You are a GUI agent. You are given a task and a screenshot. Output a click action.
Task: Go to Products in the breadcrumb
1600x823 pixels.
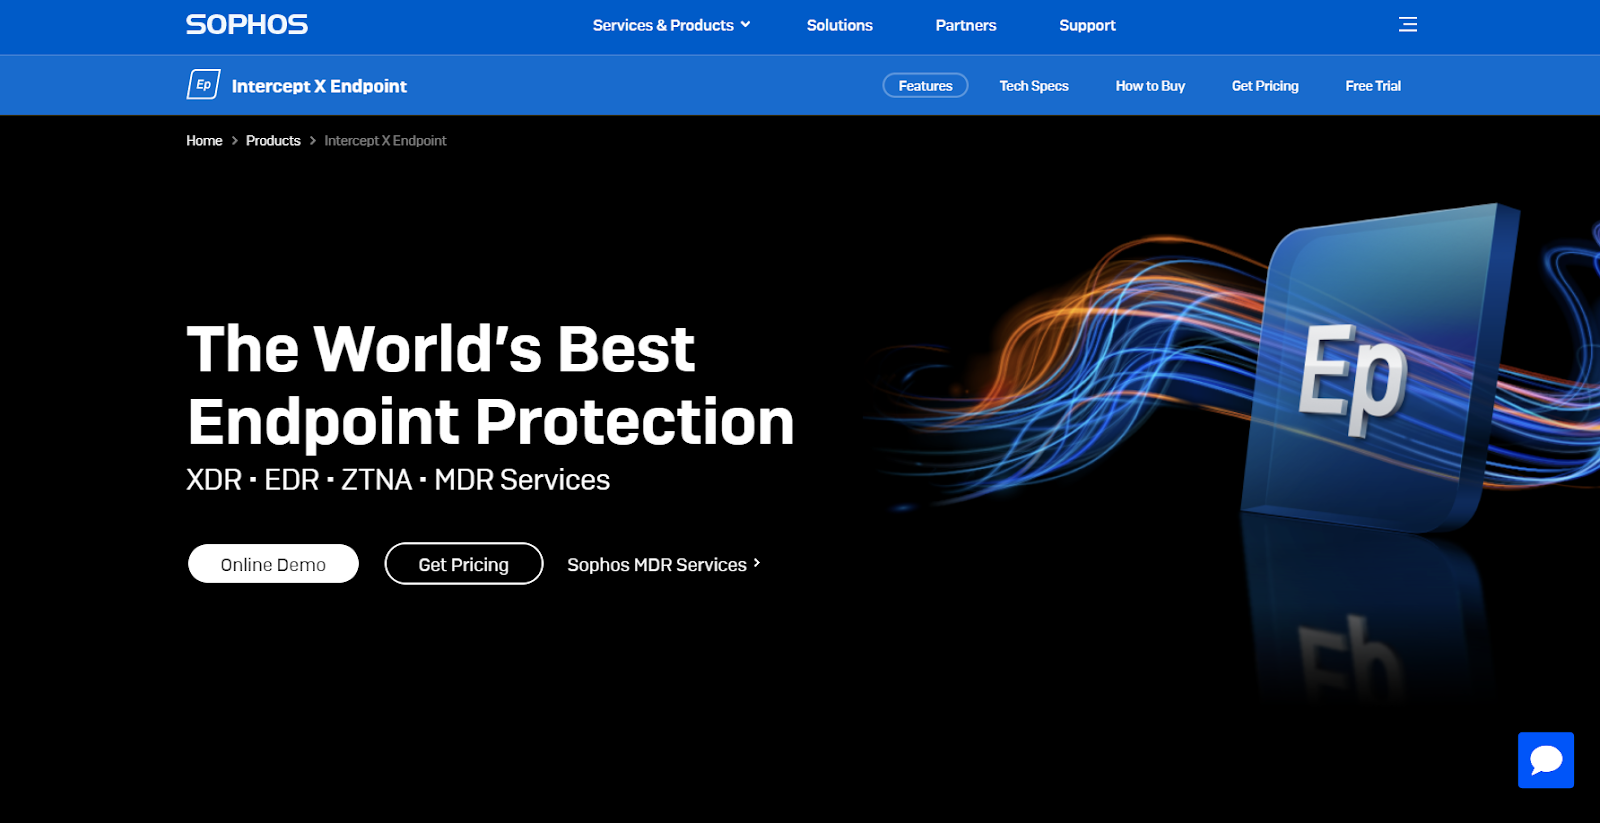[273, 141]
